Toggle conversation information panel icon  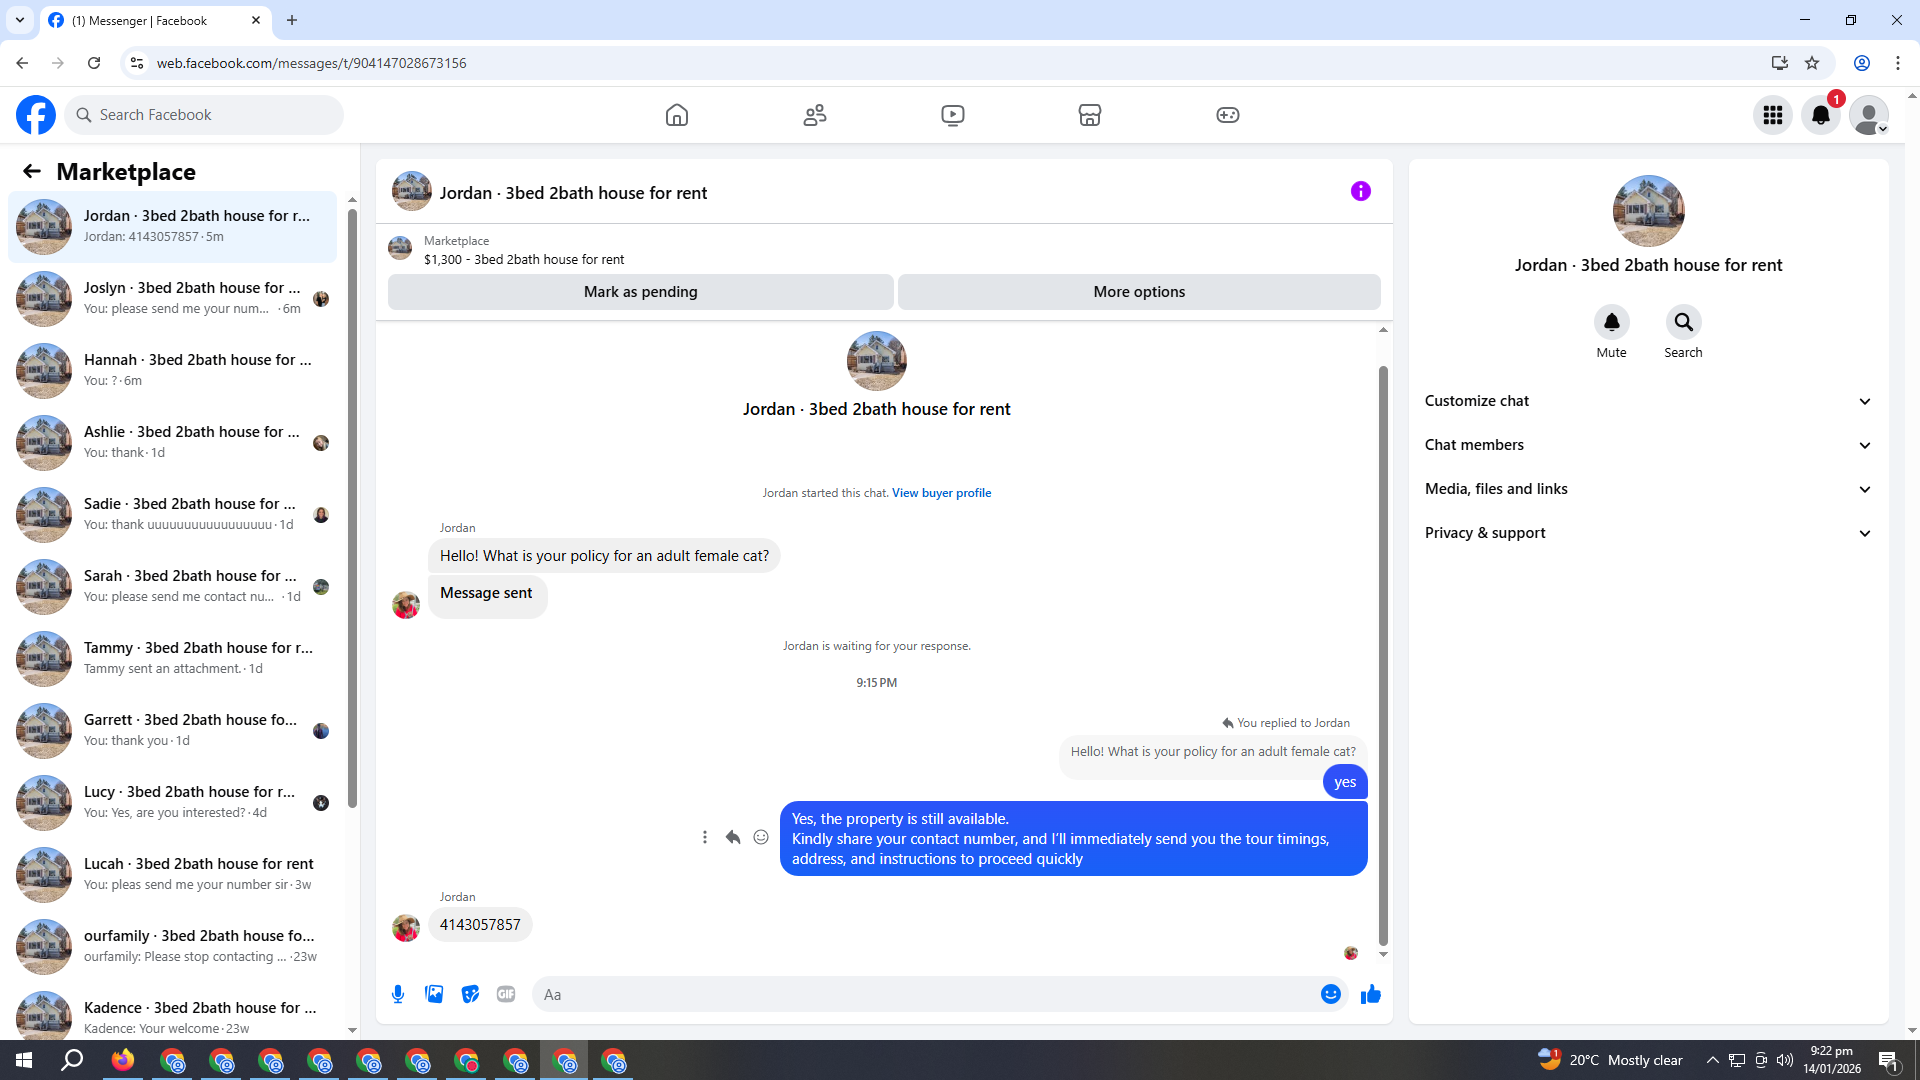pos(1360,191)
